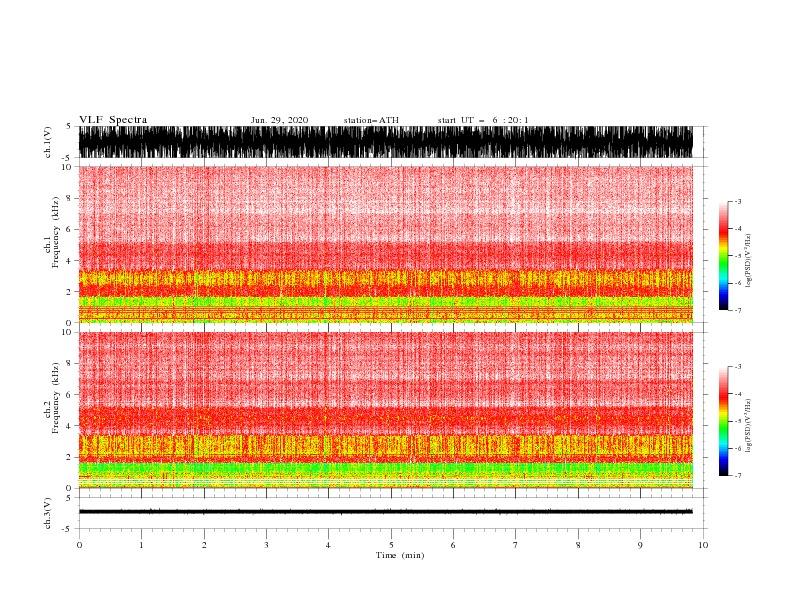Click the "ch.1 Frequency (kHz)" axis label
Image resolution: width=792 pixels, height=612 pixels.
[52, 231]
